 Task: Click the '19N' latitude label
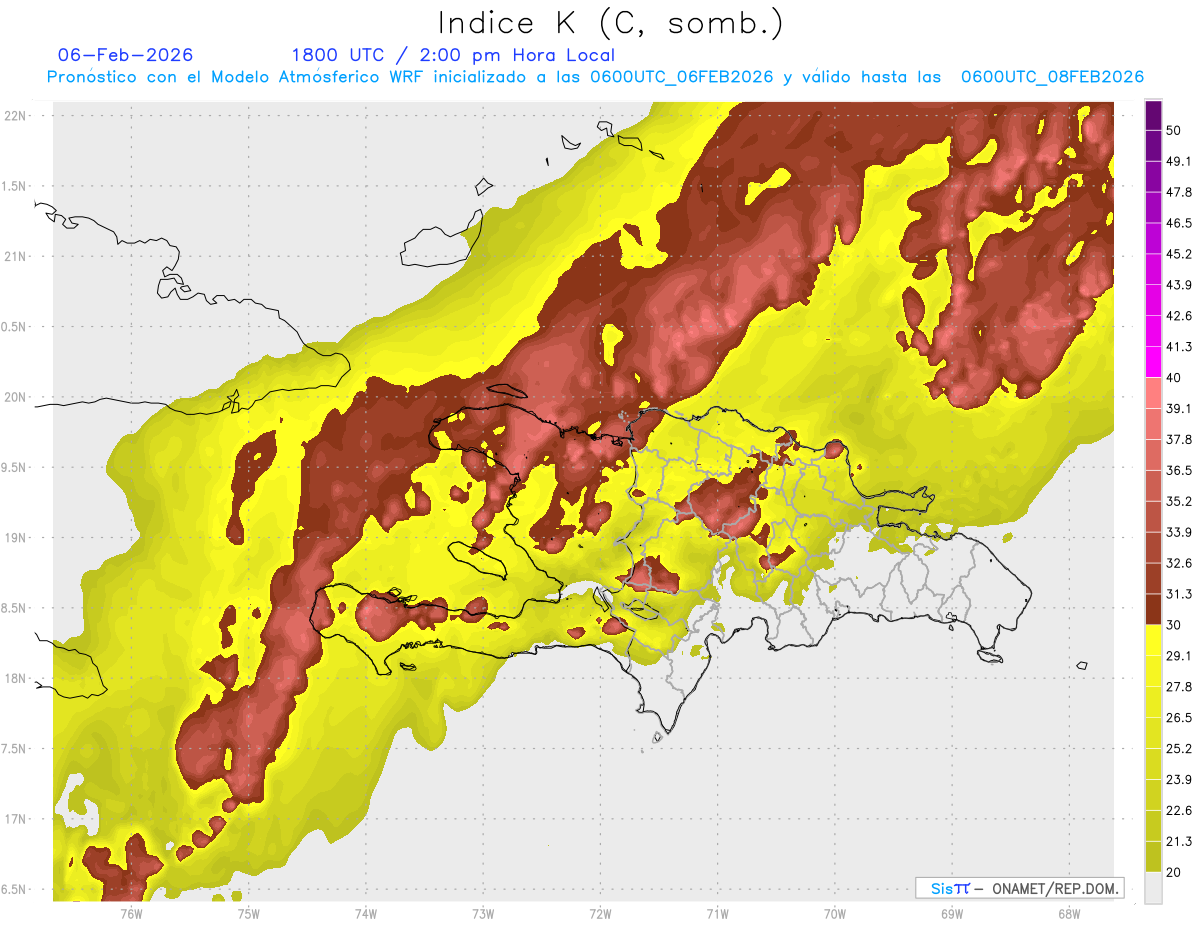tap(14, 538)
